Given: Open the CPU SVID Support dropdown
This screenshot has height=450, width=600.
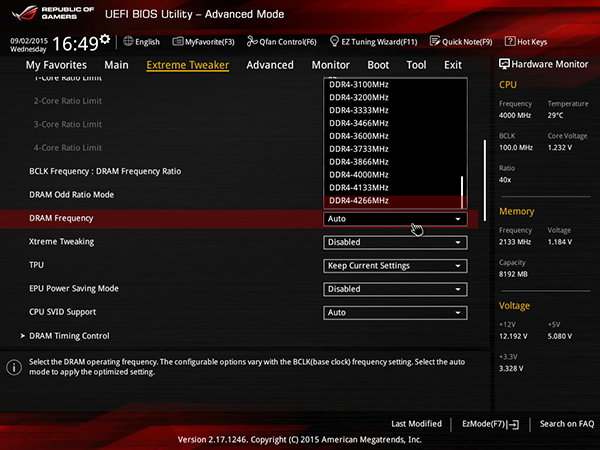Looking at the screenshot, I should (395, 313).
